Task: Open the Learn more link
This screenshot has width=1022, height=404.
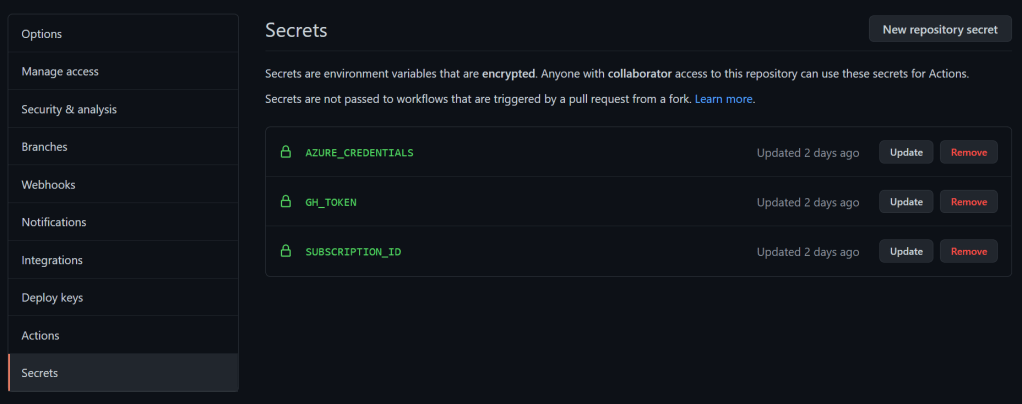Action: tap(723, 99)
